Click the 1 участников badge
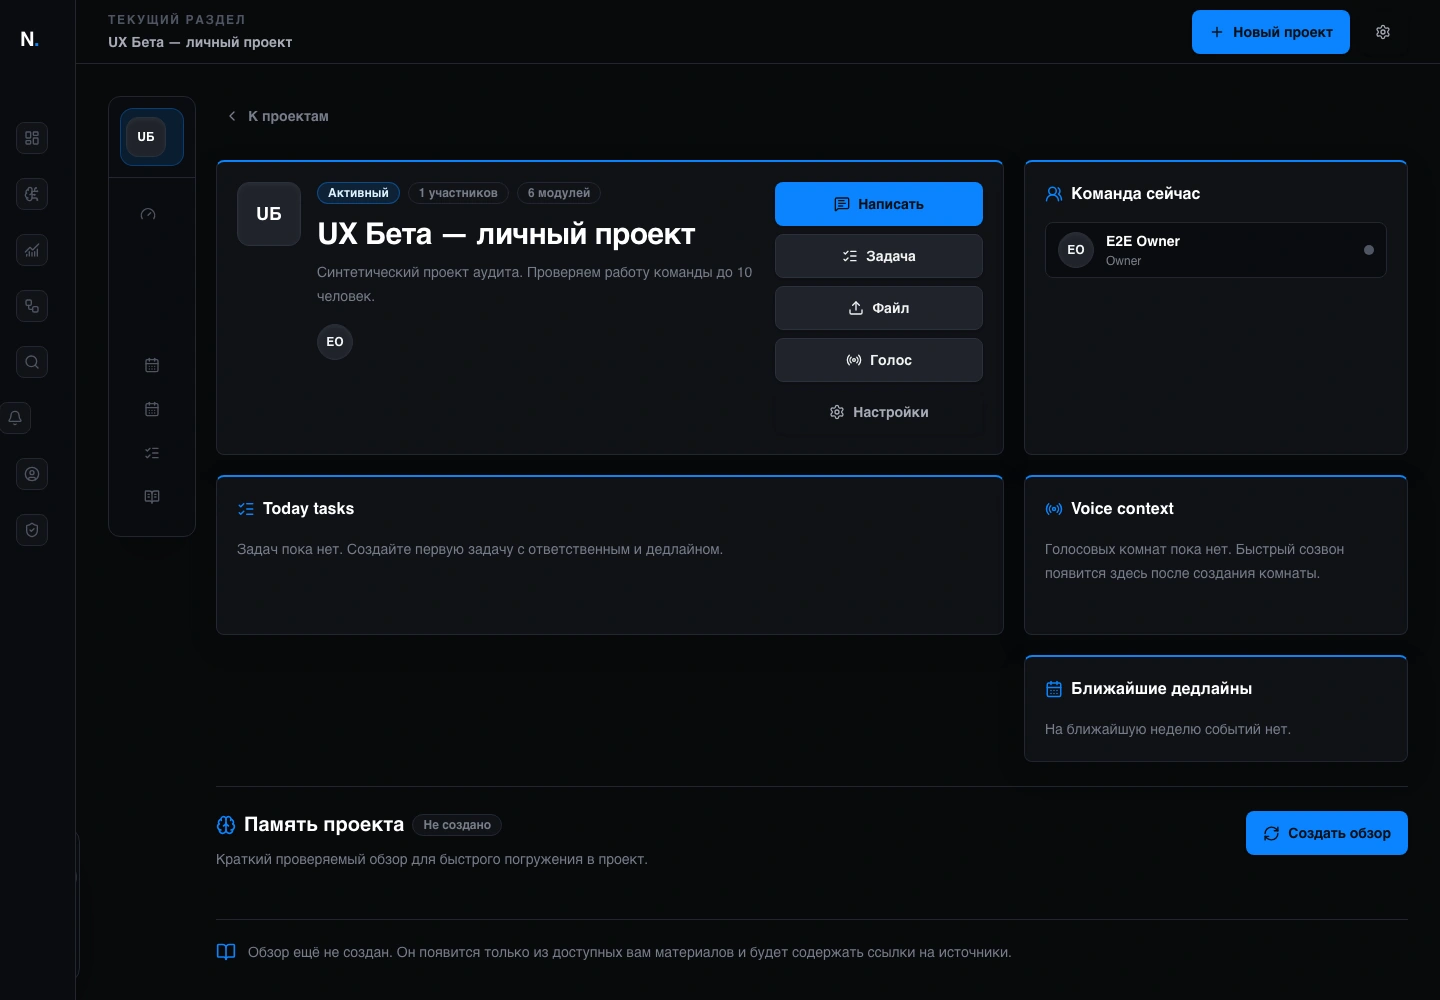 tap(458, 193)
